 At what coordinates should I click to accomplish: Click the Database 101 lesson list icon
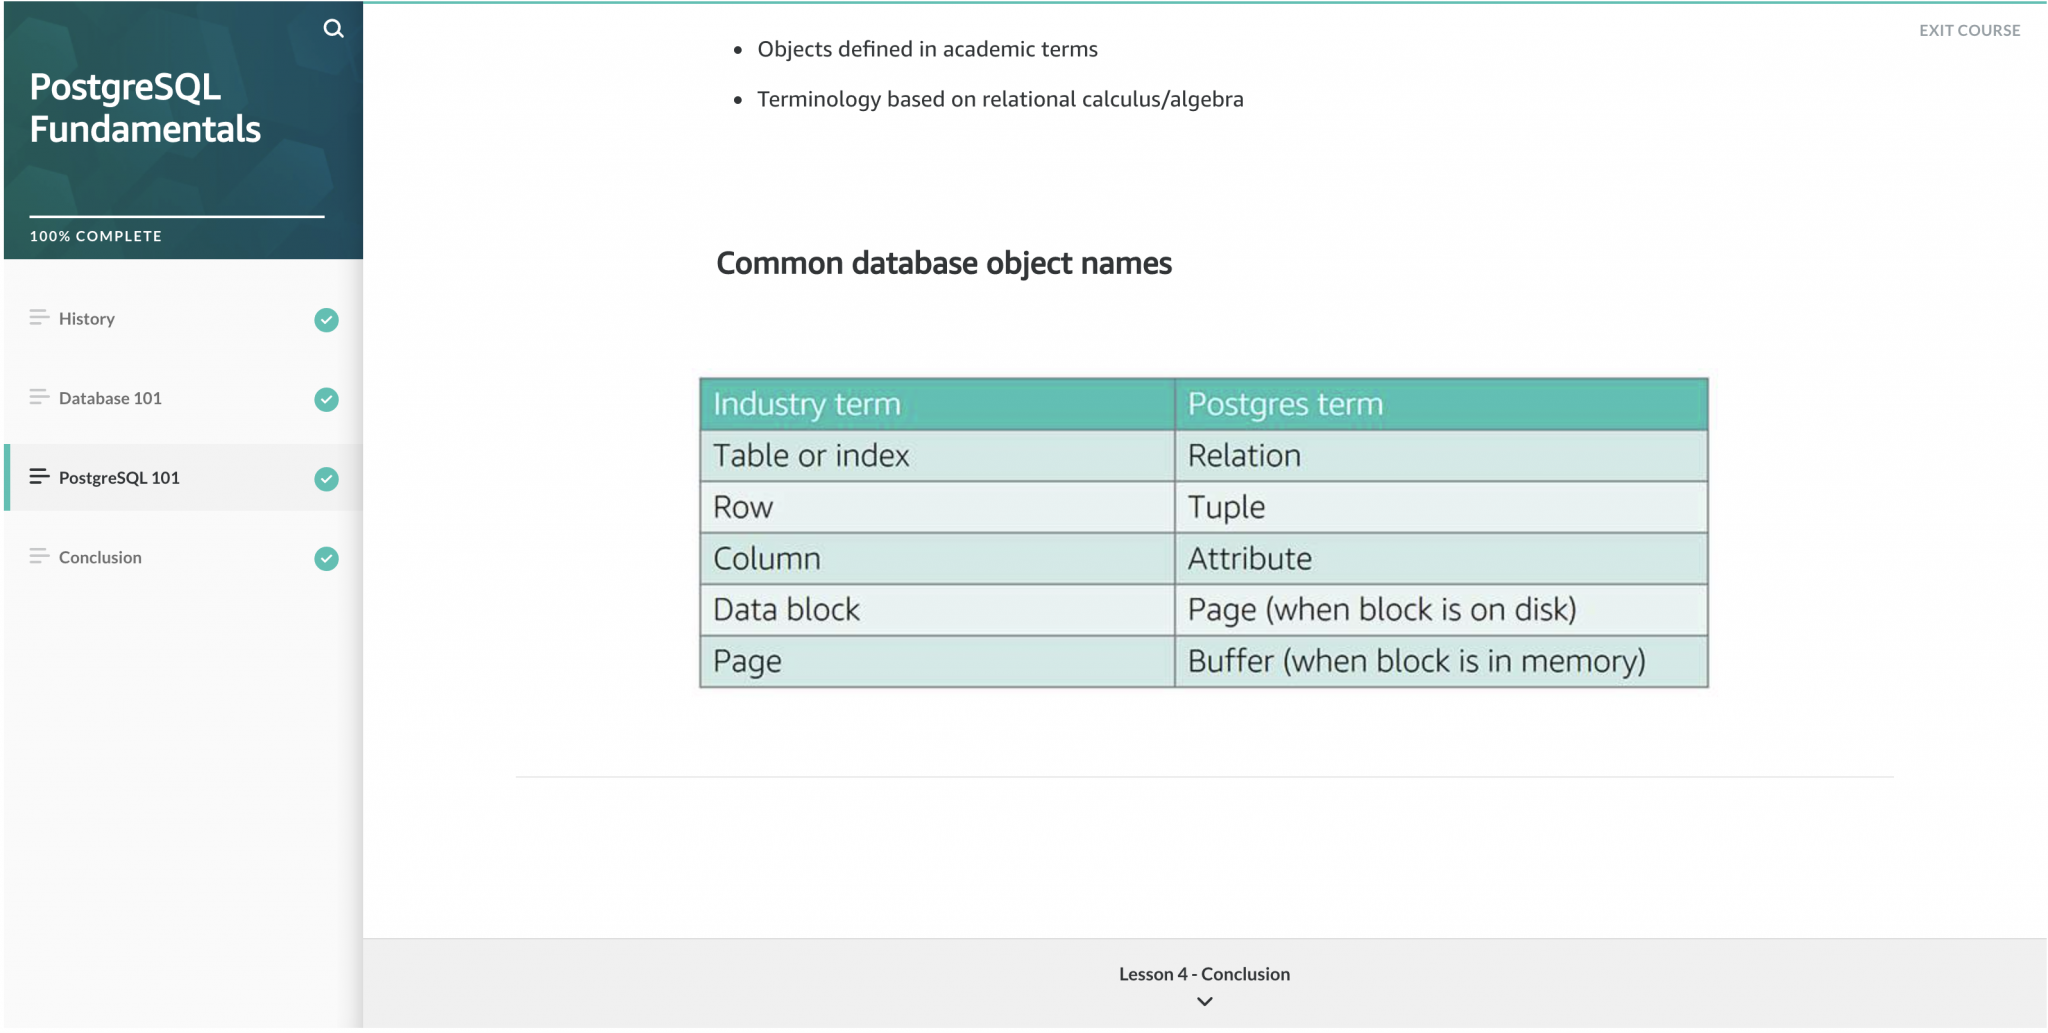[38, 397]
